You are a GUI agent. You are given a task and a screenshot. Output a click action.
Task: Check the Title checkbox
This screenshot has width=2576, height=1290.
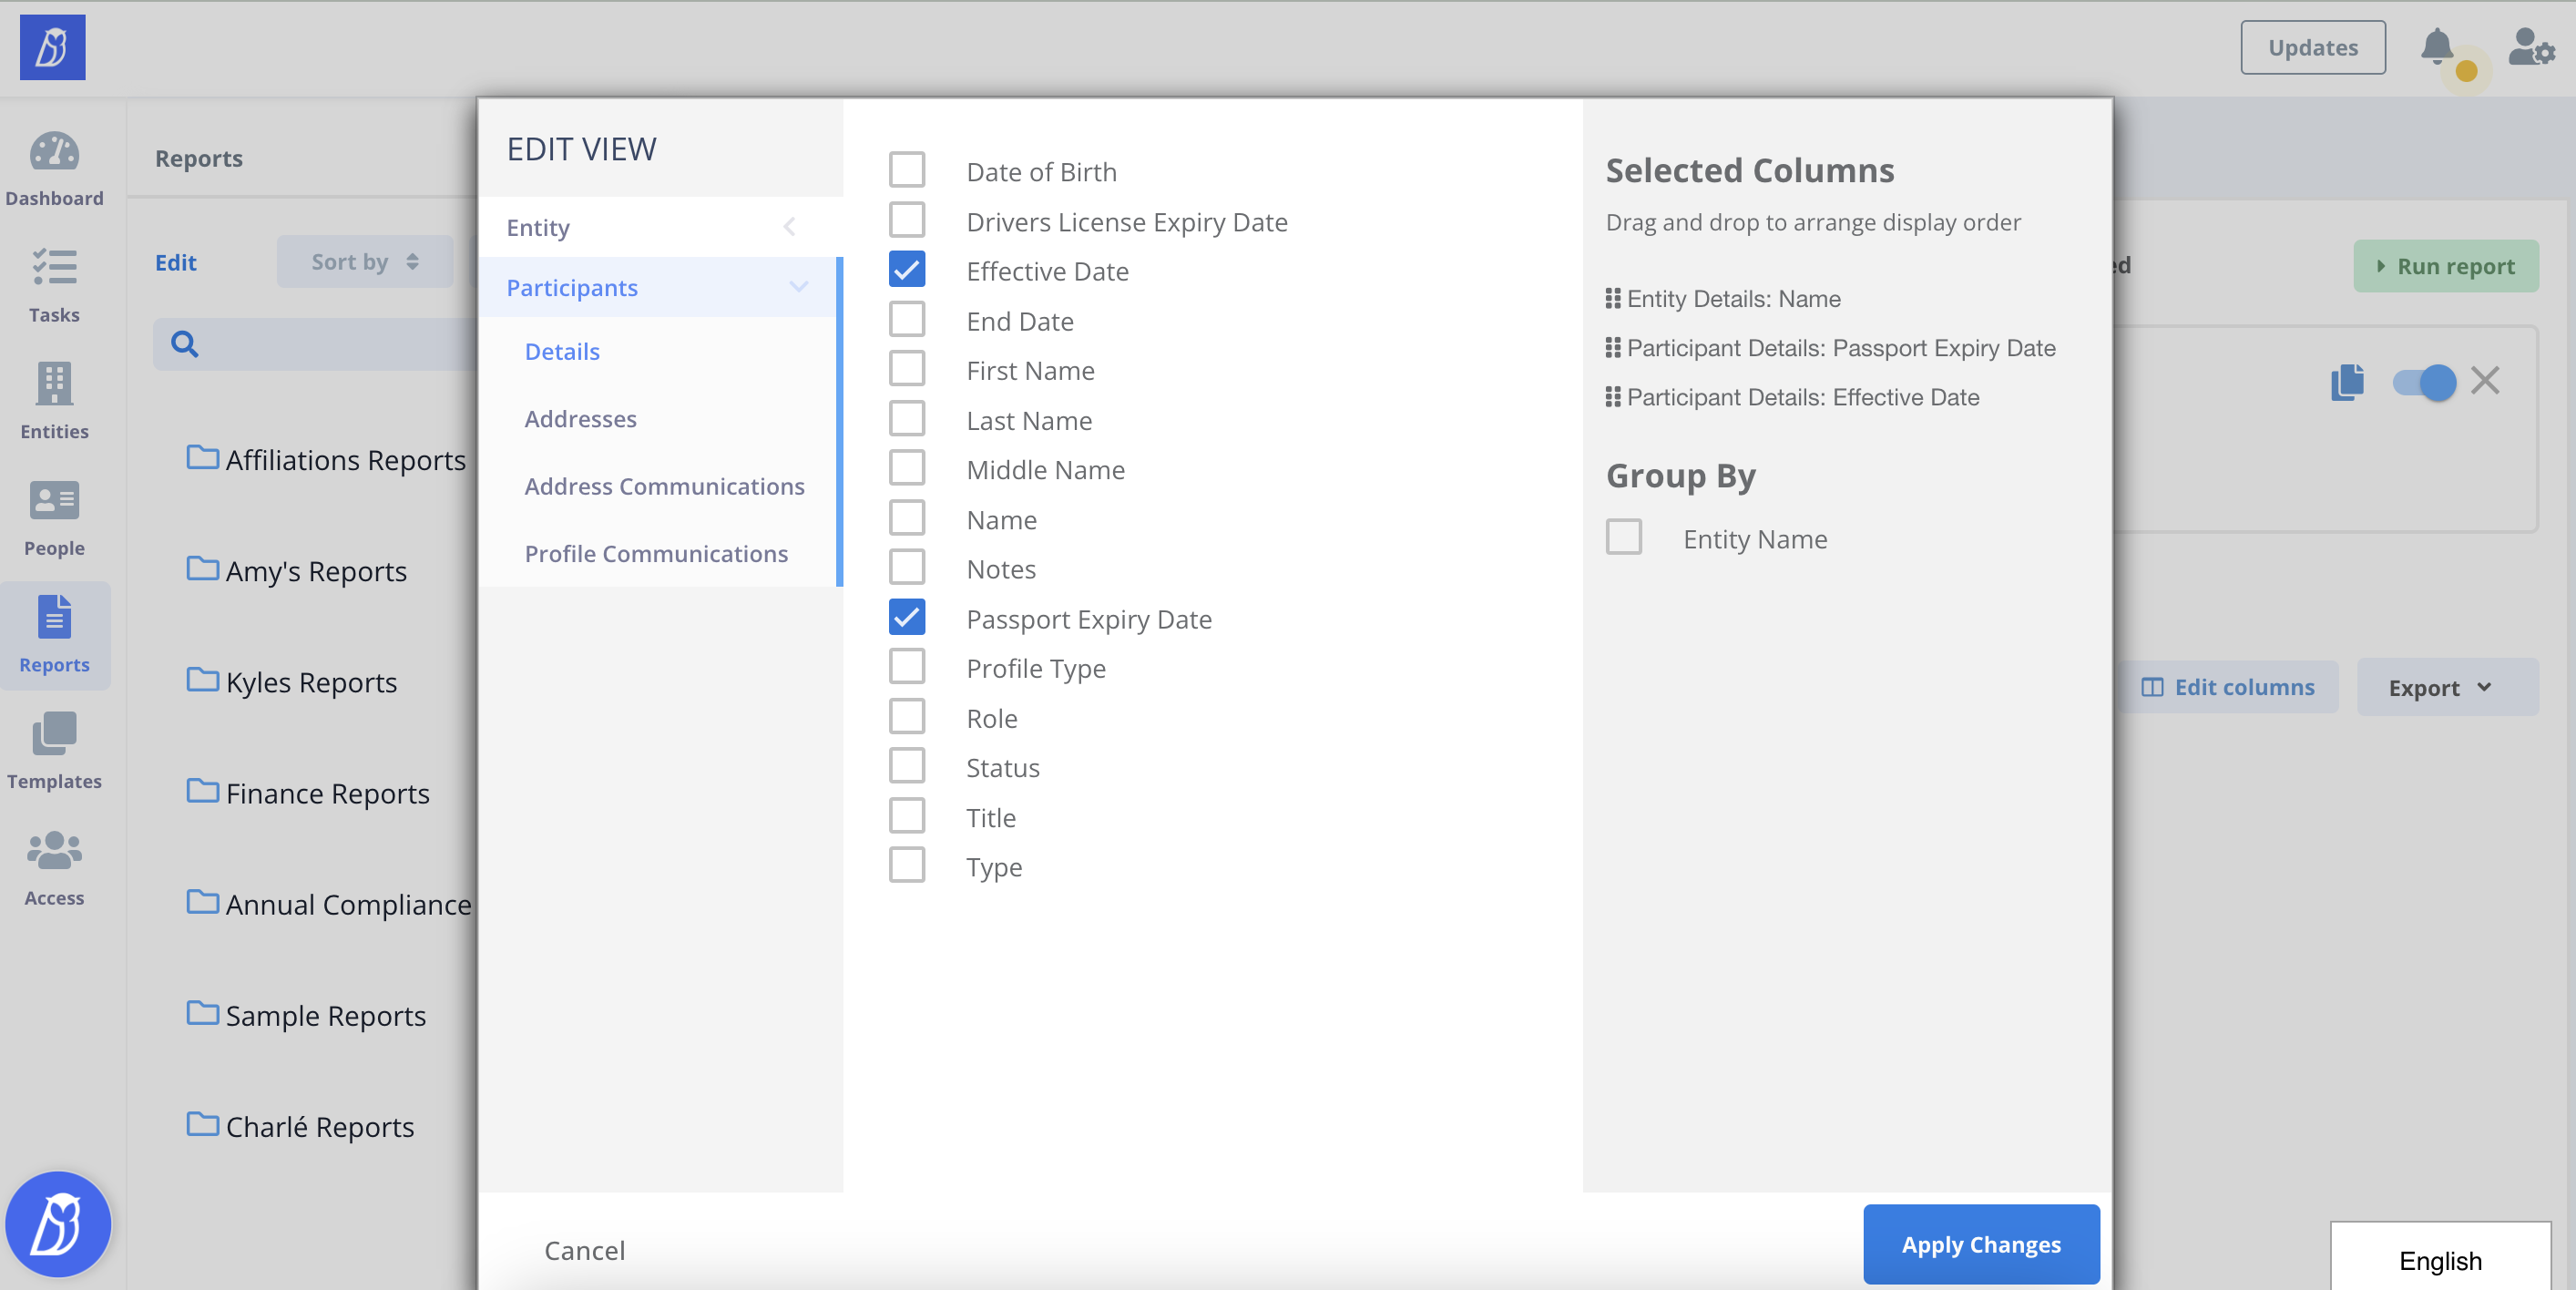tap(907, 815)
